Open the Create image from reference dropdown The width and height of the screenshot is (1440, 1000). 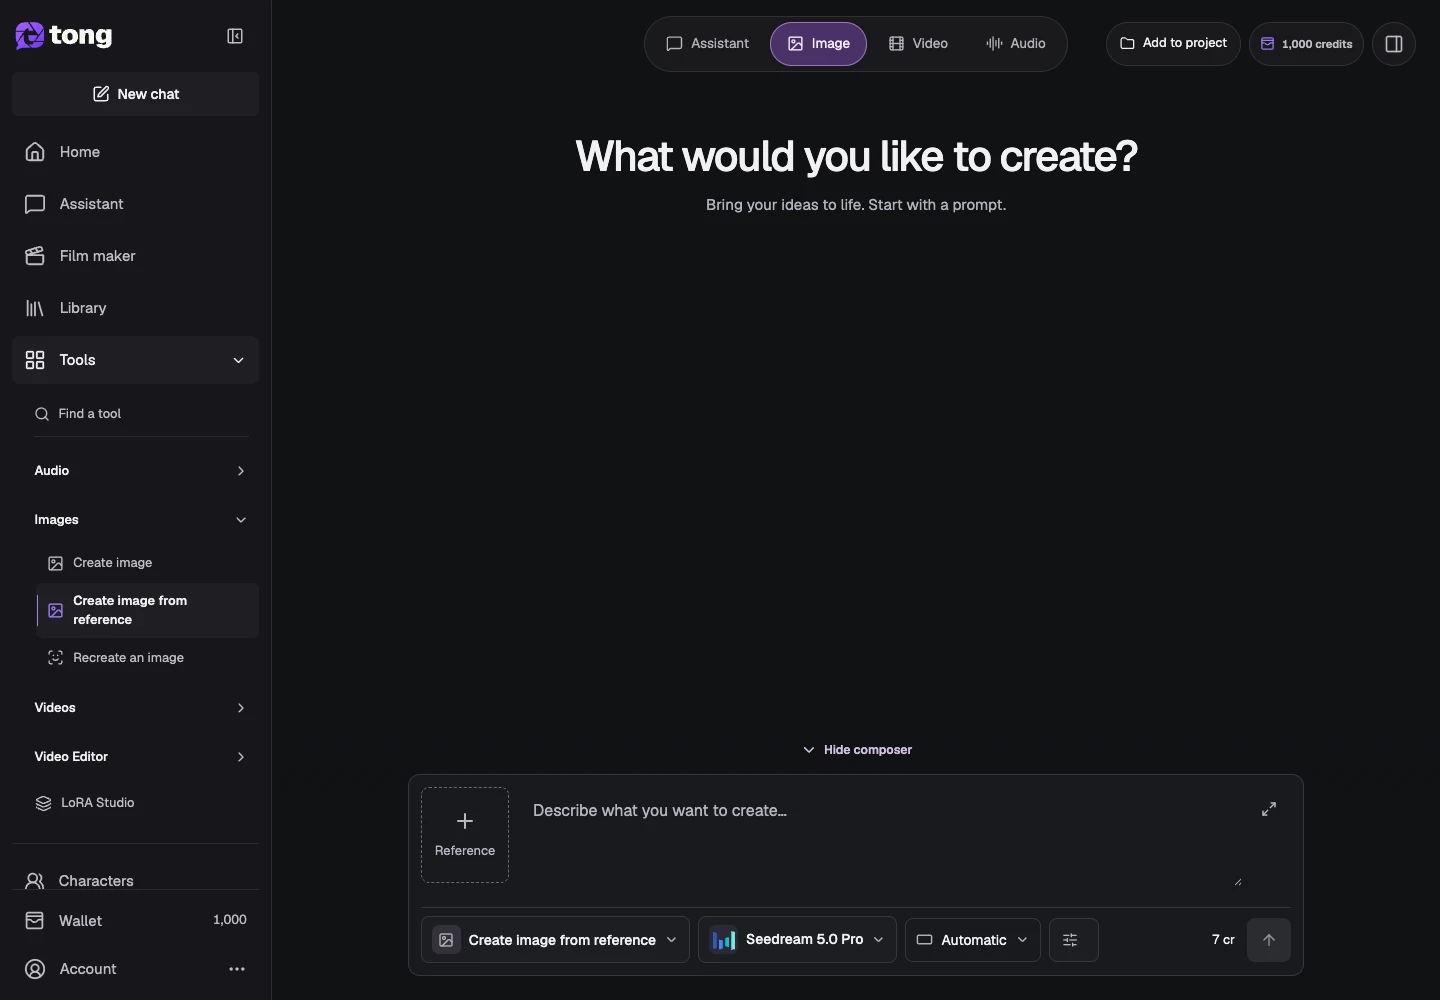555,940
